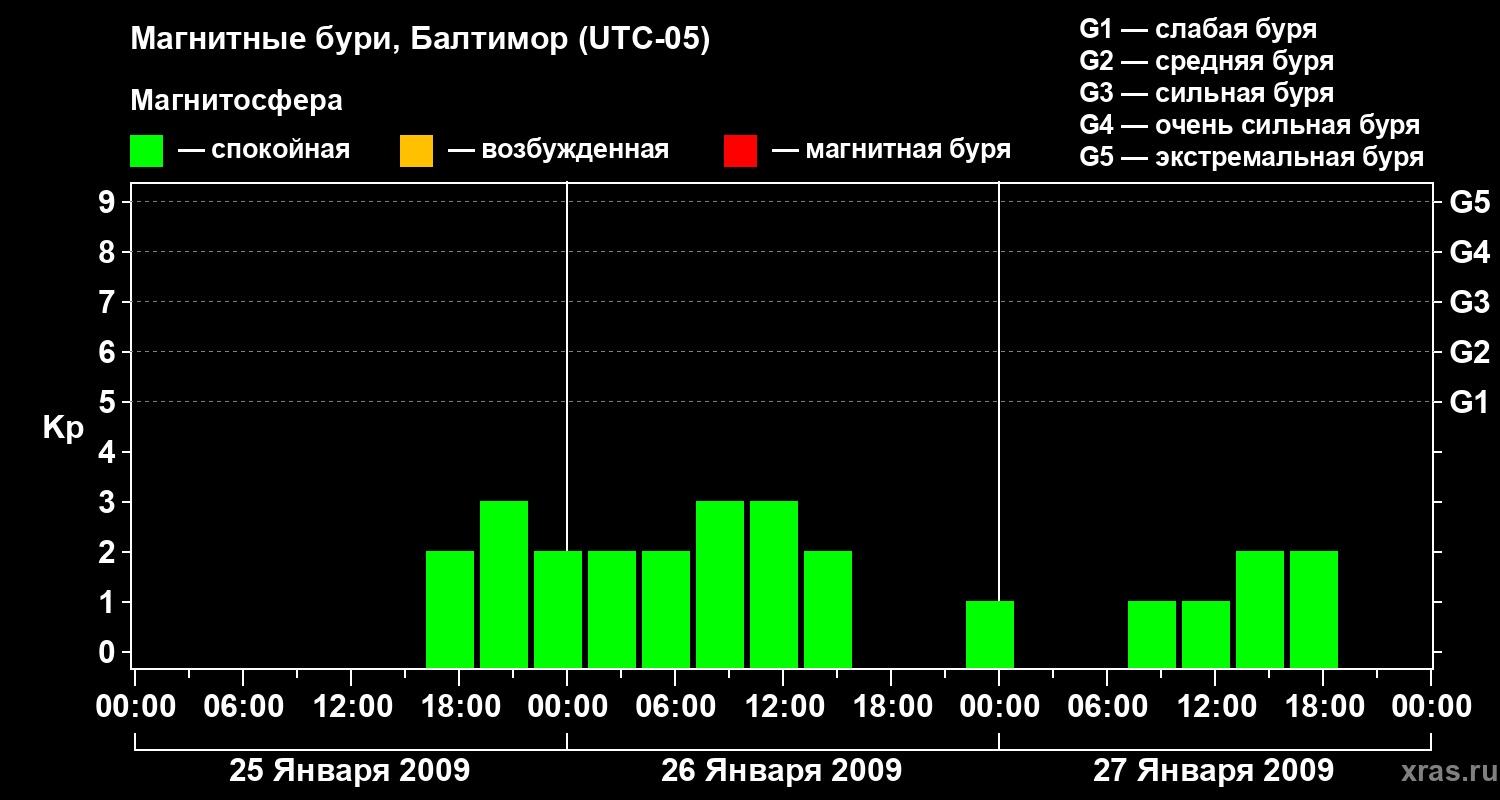Select the '26 Января 2009' date label
1500x800 pixels.
[x=782, y=771]
